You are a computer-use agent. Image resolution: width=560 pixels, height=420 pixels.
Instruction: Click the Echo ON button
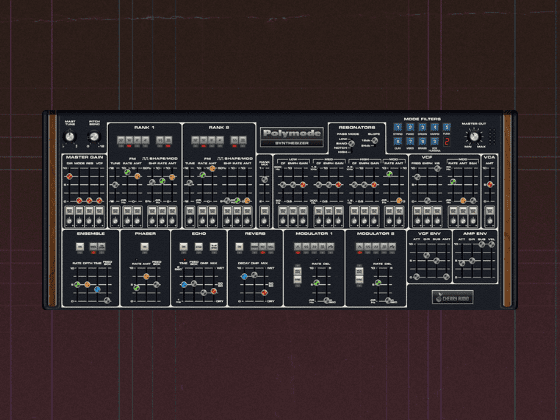point(184,246)
